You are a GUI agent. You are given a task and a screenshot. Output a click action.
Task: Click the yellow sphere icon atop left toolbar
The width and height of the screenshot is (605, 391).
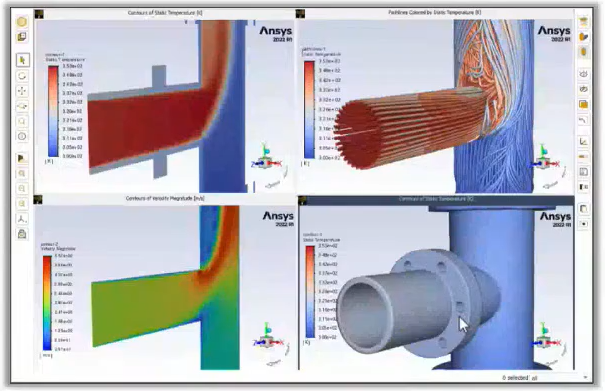tap(22, 22)
